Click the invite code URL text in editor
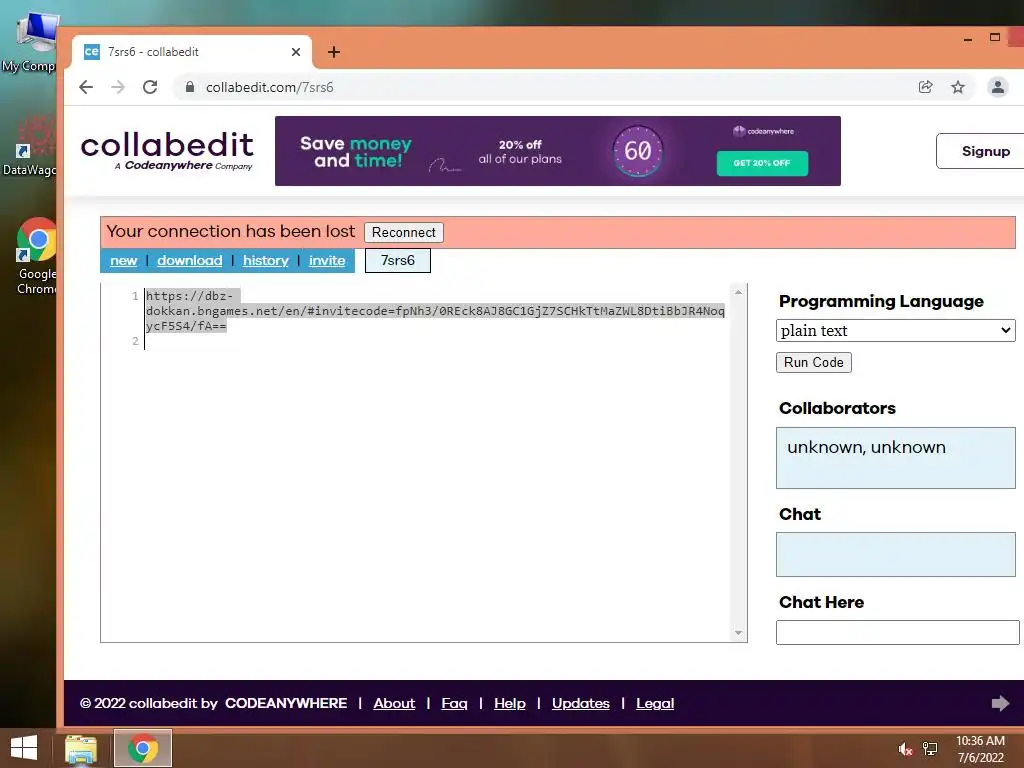 [435, 311]
